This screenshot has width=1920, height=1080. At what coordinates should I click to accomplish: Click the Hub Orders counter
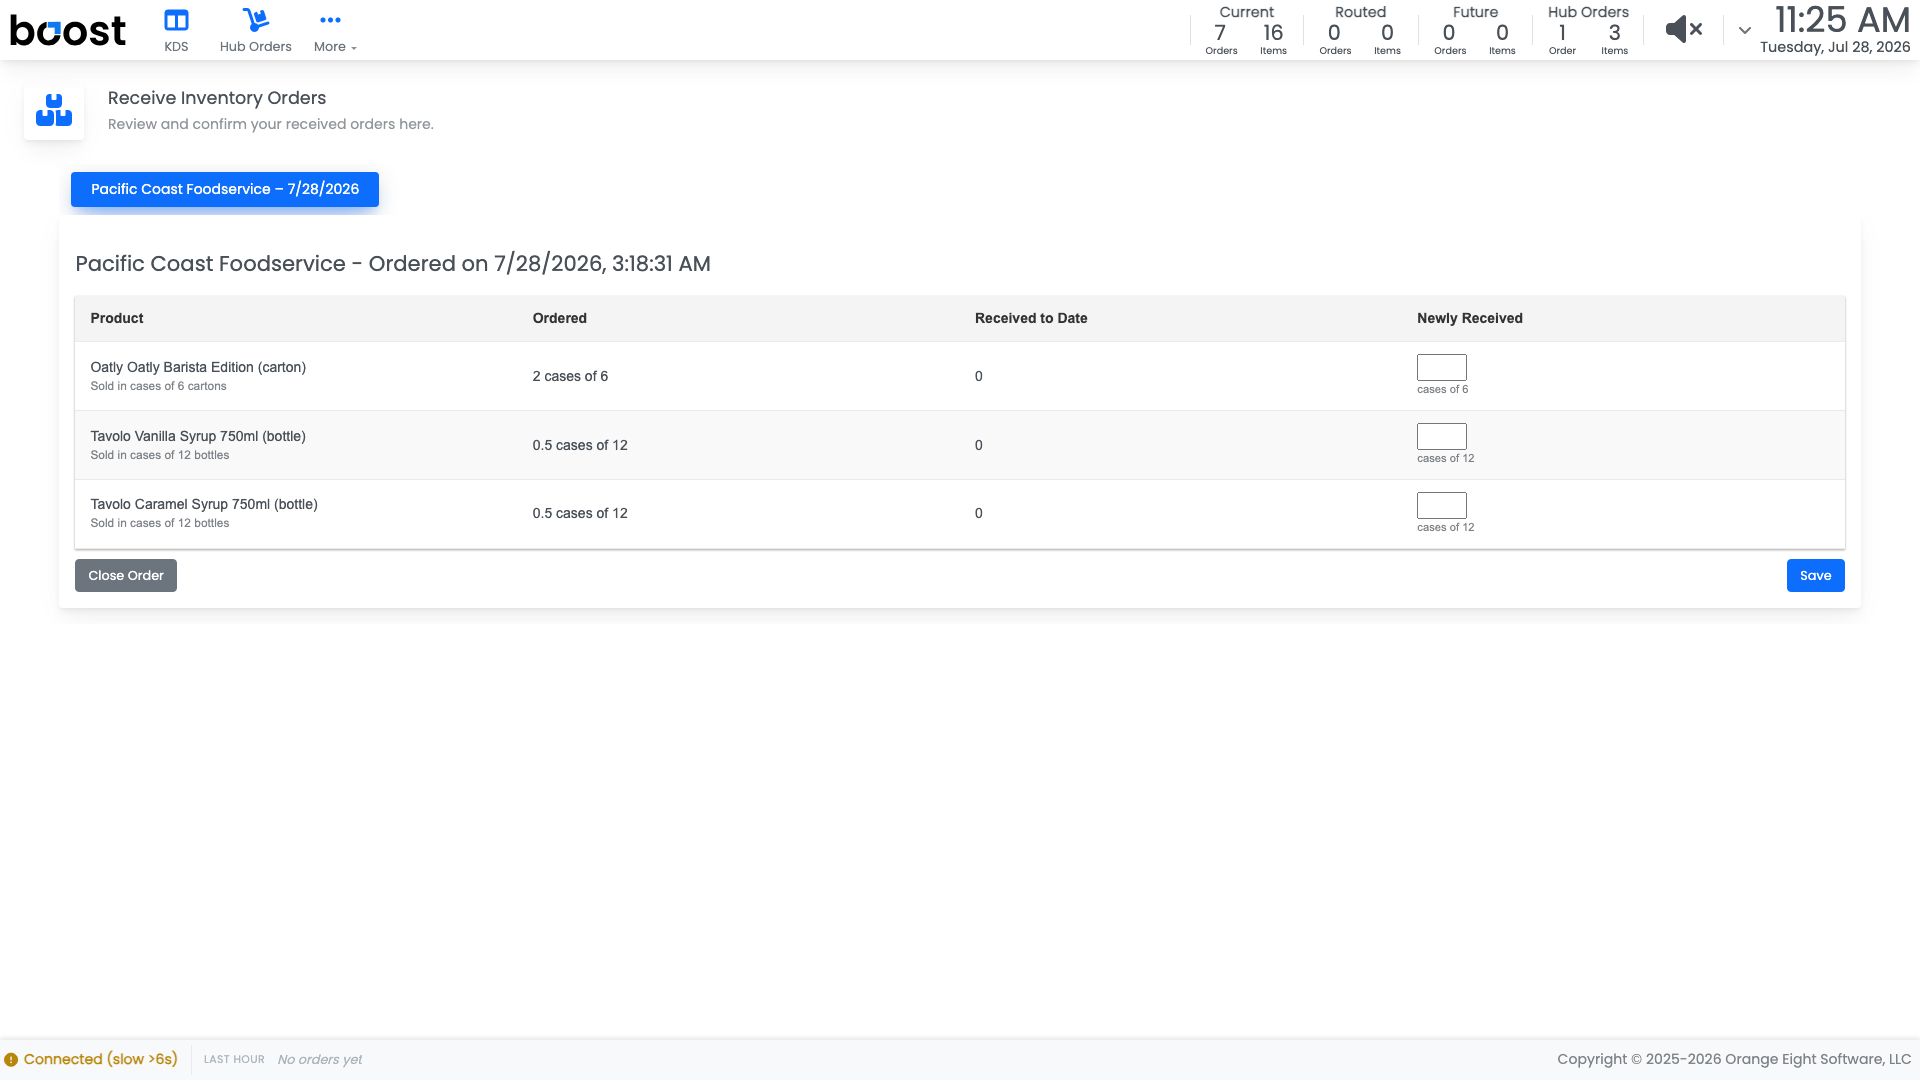[1588, 31]
